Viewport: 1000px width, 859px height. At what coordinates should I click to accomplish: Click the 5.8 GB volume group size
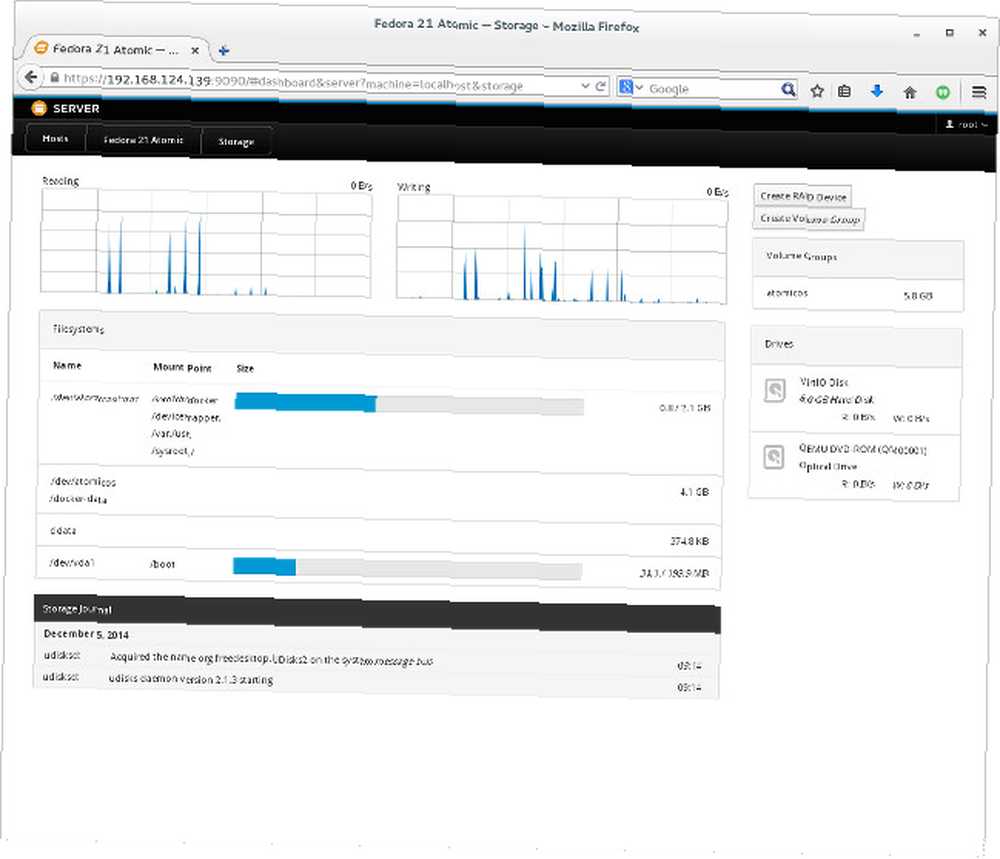coord(918,296)
